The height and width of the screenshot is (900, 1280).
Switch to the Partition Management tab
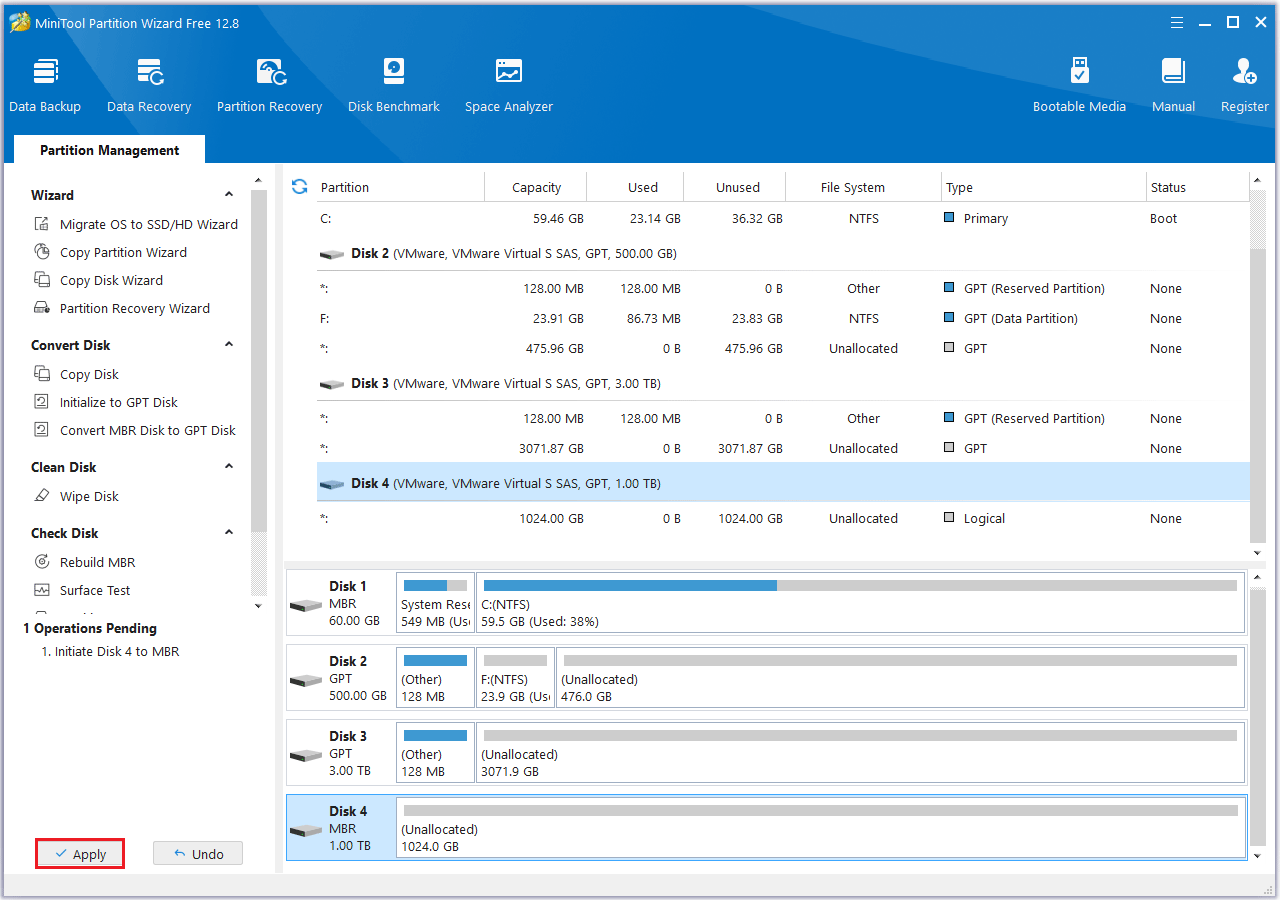coord(110,150)
